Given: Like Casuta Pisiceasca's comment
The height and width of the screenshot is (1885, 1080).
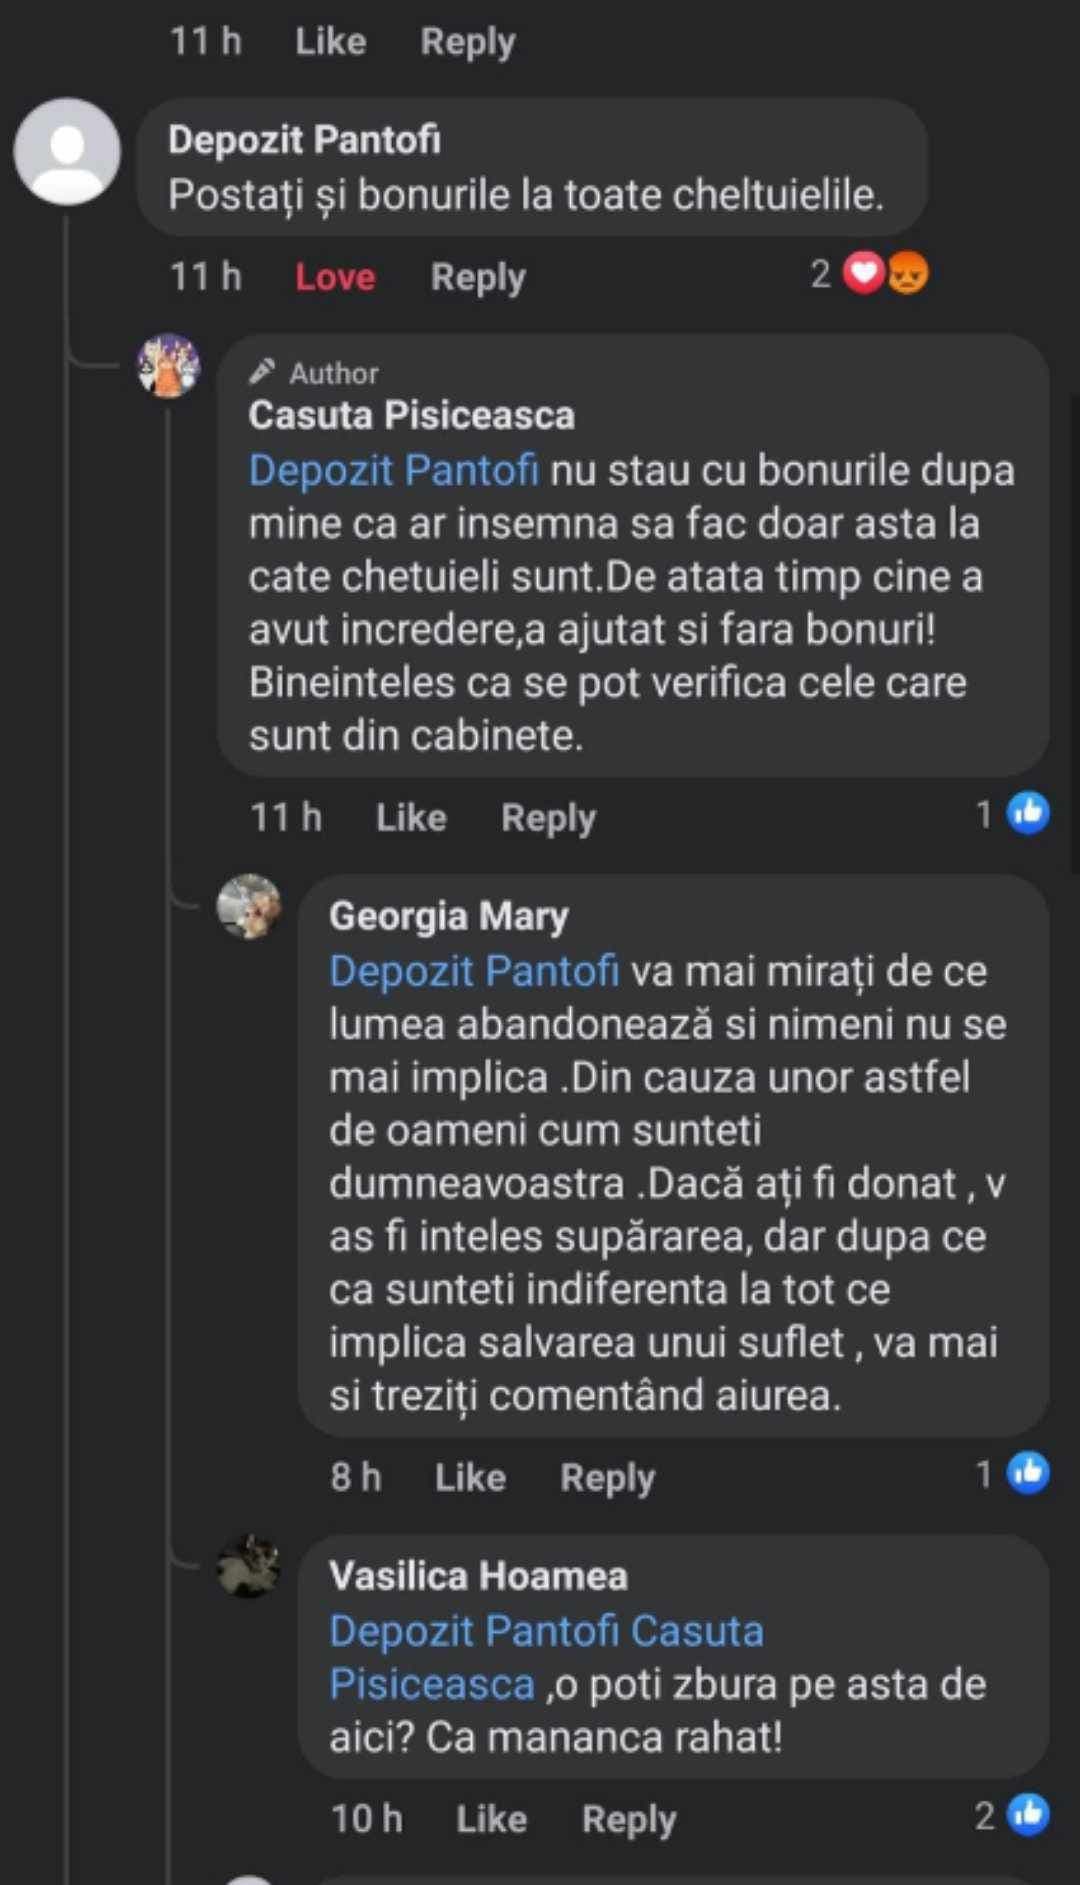Looking at the screenshot, I should pos(411,818).
